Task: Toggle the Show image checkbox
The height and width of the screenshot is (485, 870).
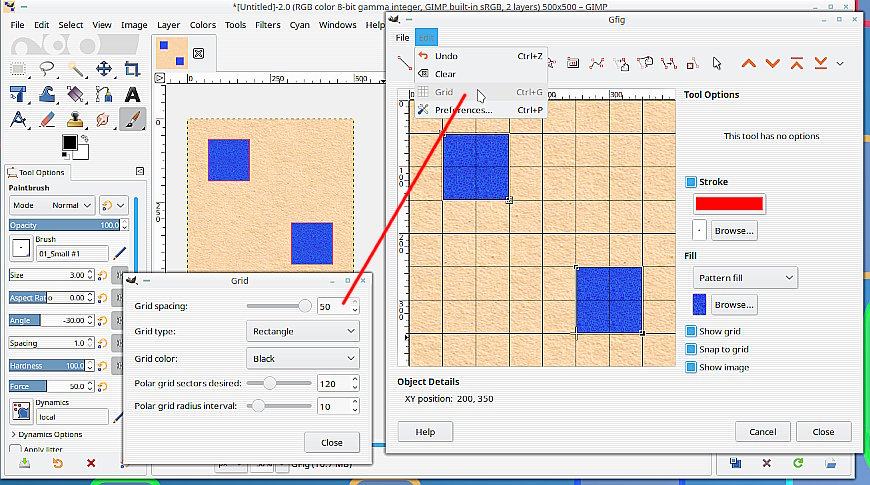Action: (x=691, y=367)
